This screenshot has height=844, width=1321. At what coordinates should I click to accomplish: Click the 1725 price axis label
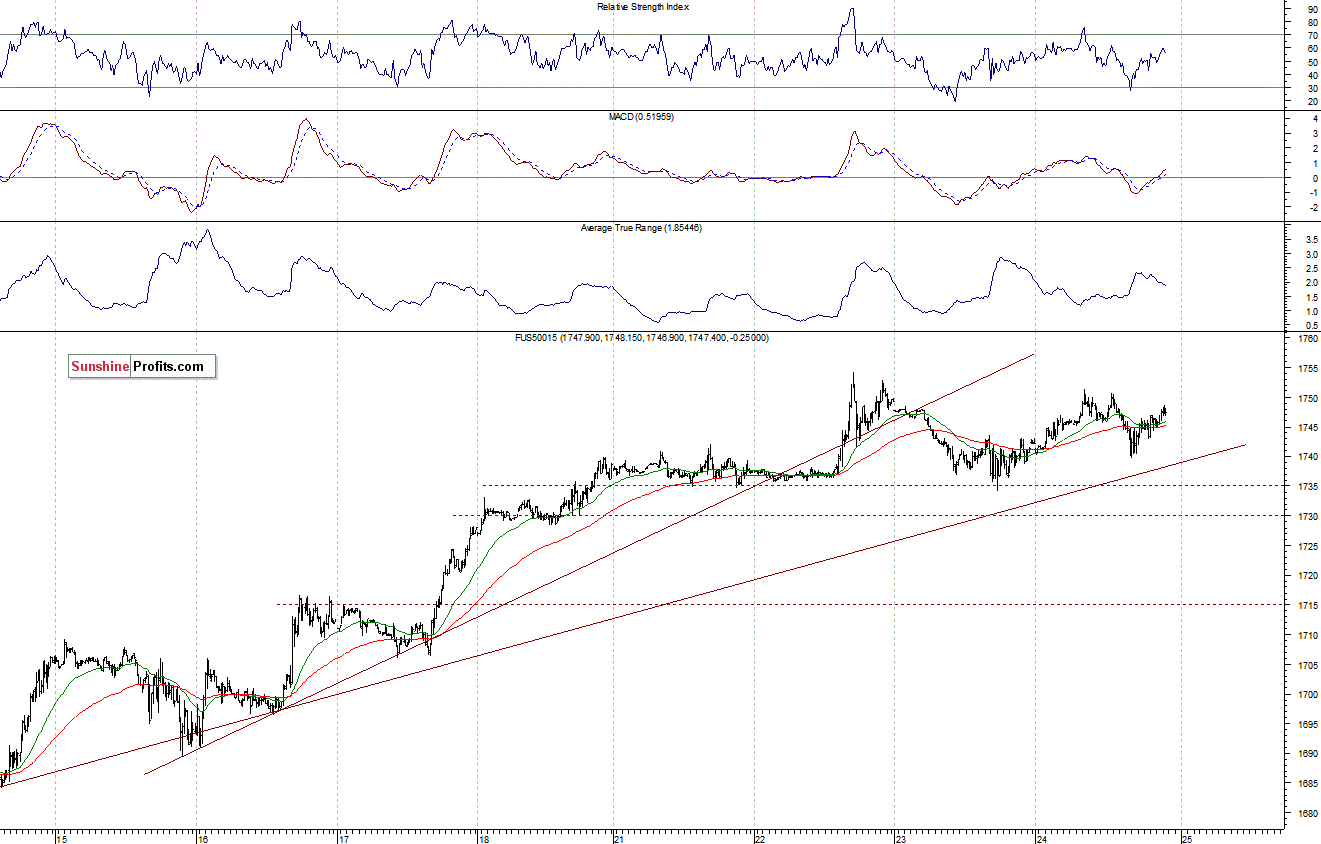(x=1307, y=546)
